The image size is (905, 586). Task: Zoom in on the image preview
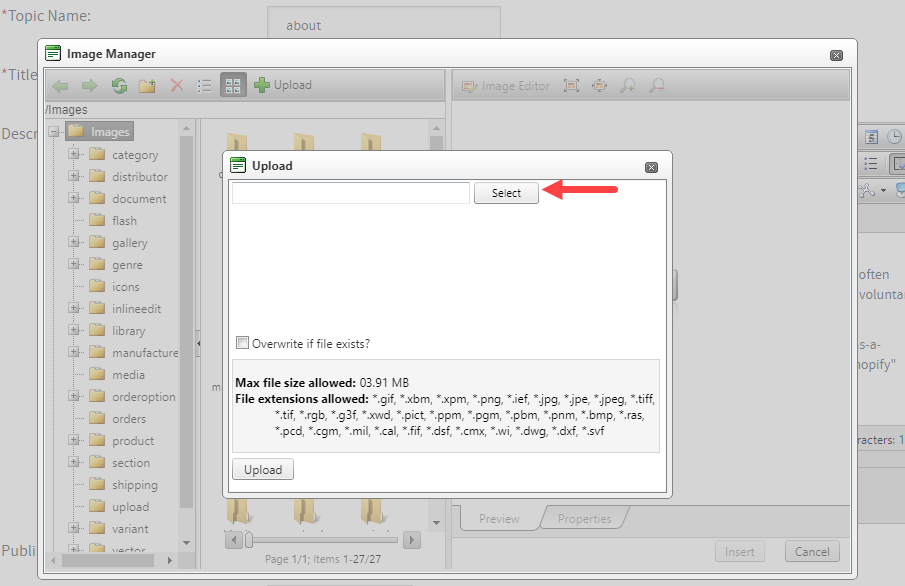click(628, 85)
